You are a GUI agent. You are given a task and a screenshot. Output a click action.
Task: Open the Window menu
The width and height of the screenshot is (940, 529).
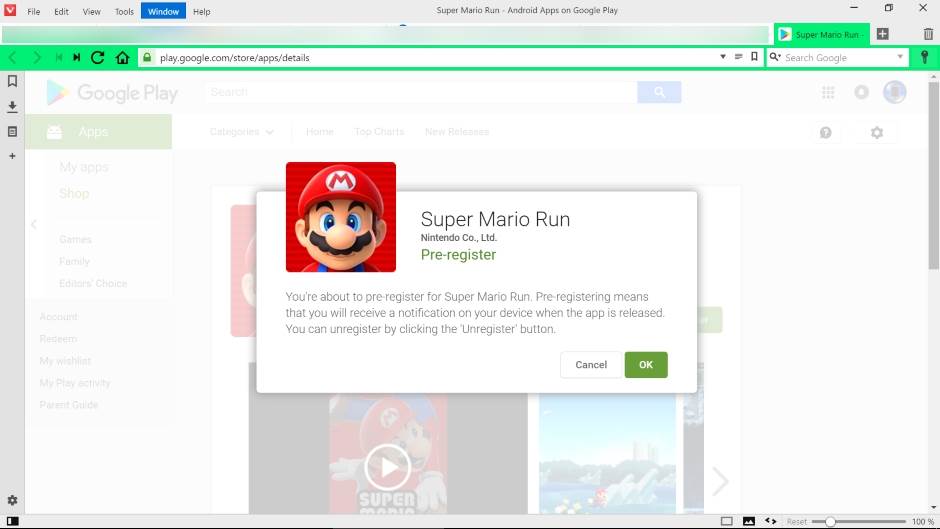pyautogui.click(x=163, y=11)
